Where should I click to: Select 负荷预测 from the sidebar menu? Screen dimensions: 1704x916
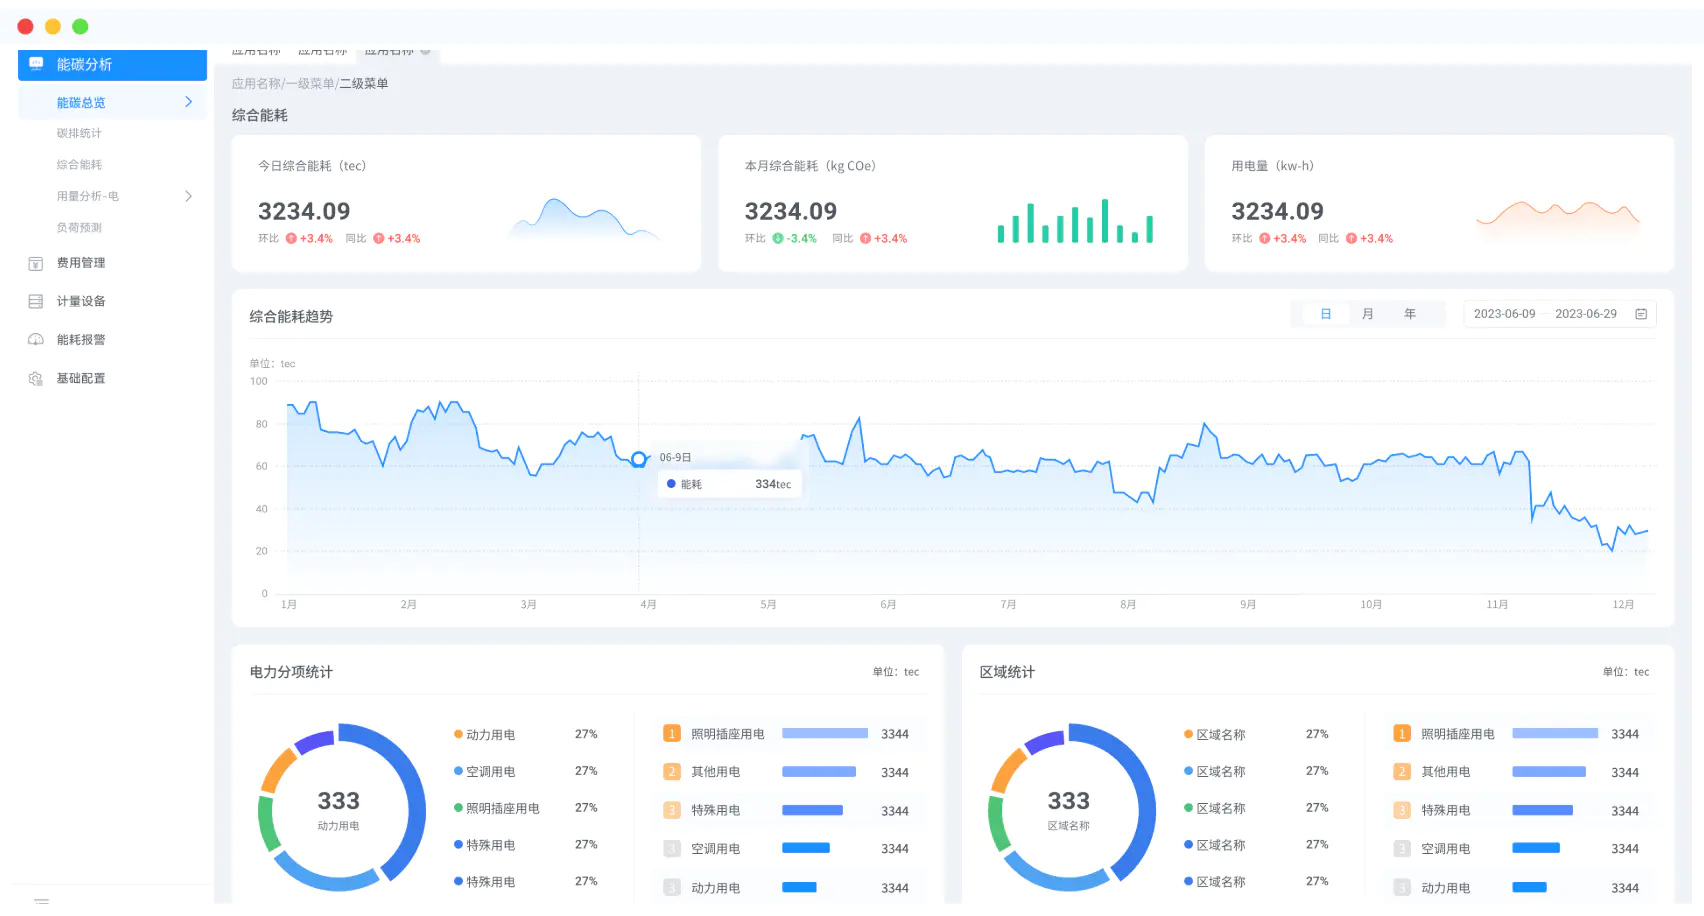(79, 228)
